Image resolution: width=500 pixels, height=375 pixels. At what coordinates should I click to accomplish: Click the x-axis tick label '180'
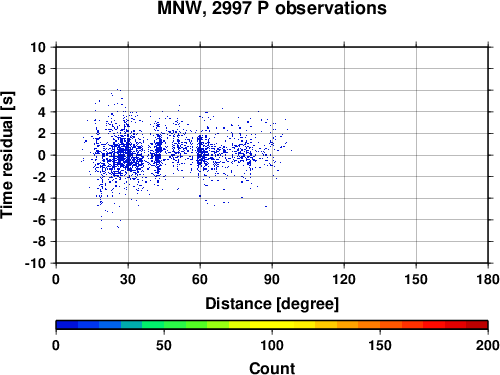488,279
